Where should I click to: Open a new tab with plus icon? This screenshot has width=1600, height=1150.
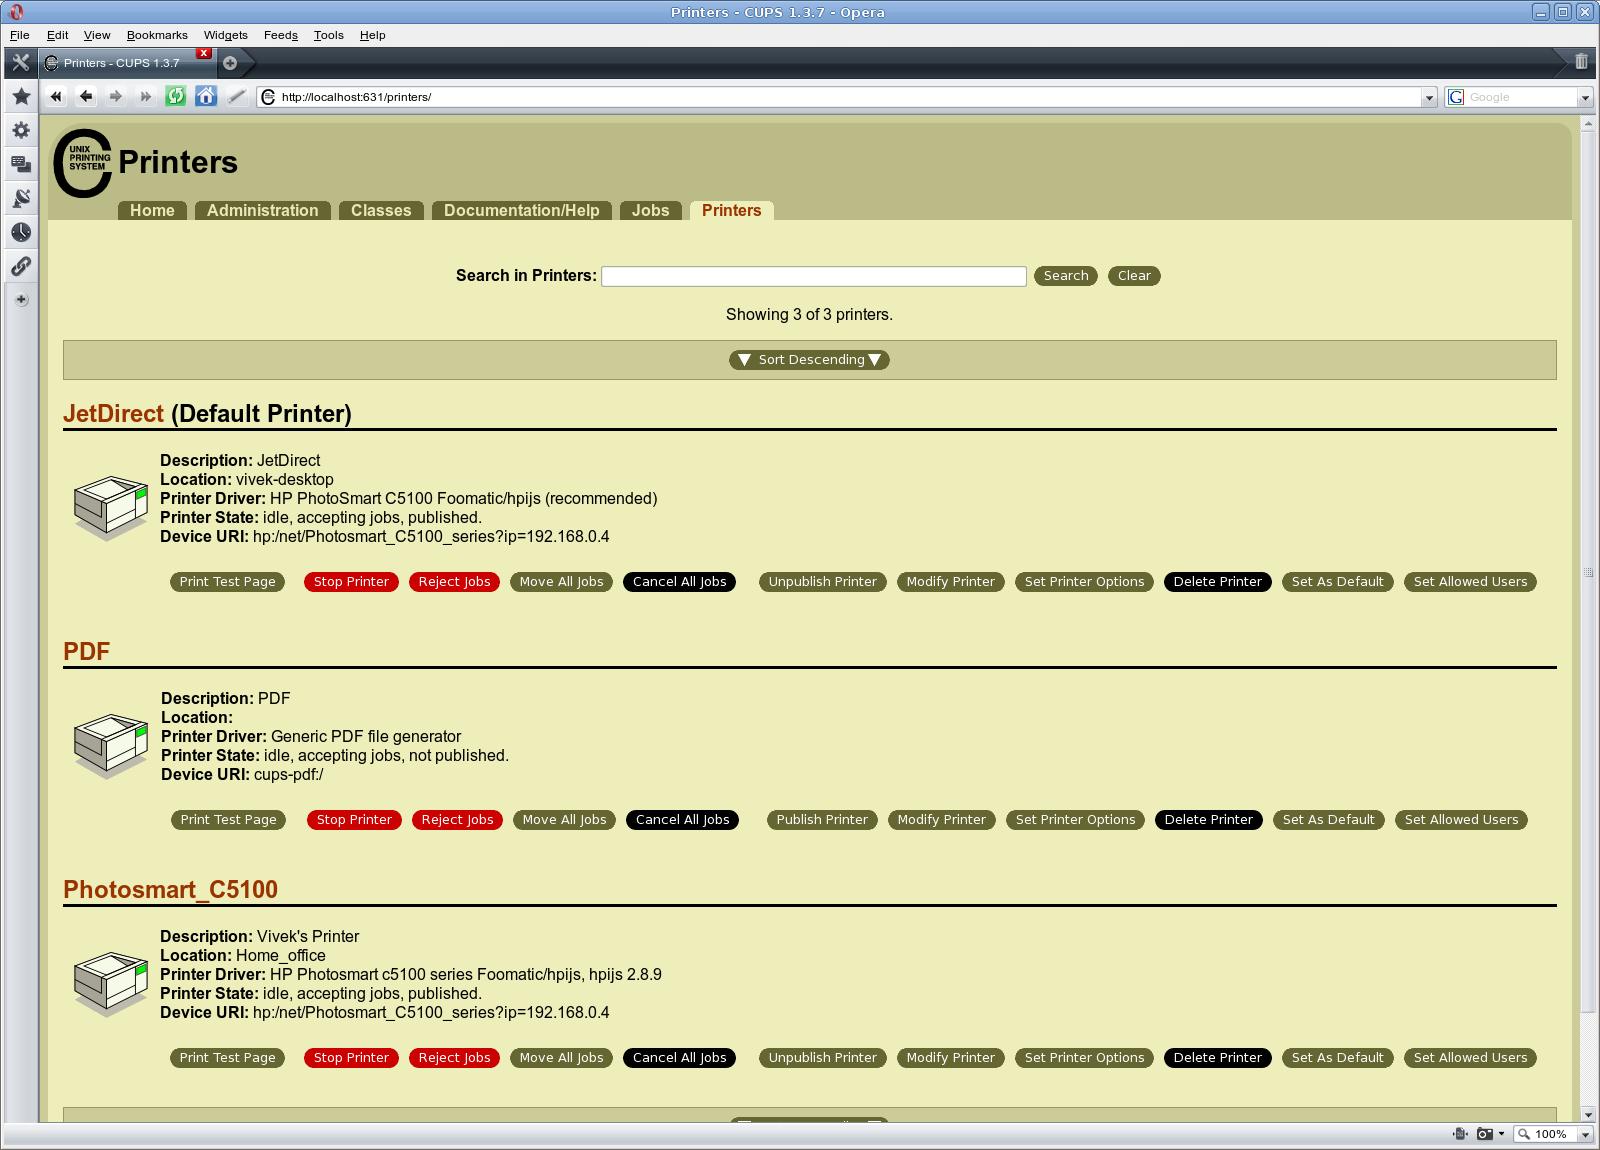(x=230, y=63)
